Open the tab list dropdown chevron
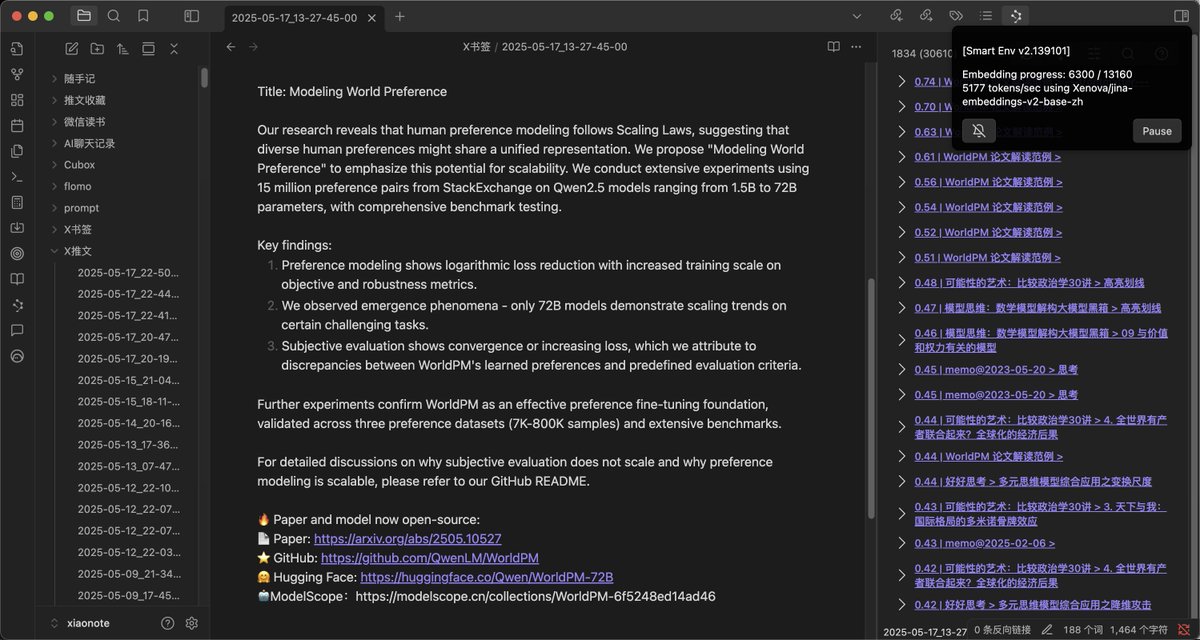Image resolution: width=1200 pixels, height=640 pixels. (857, 16)
